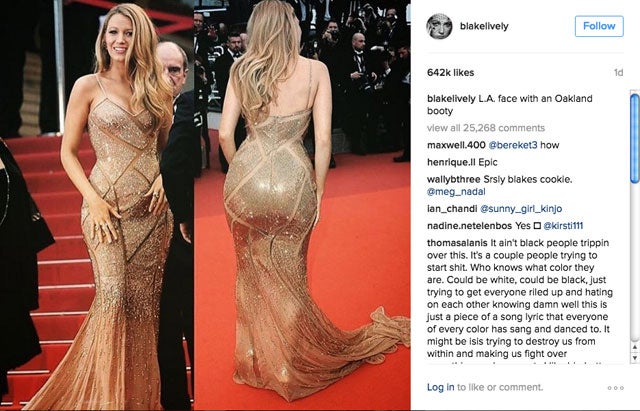
Task: Open commenter wallybthree's profile
Action: (454, 179)
